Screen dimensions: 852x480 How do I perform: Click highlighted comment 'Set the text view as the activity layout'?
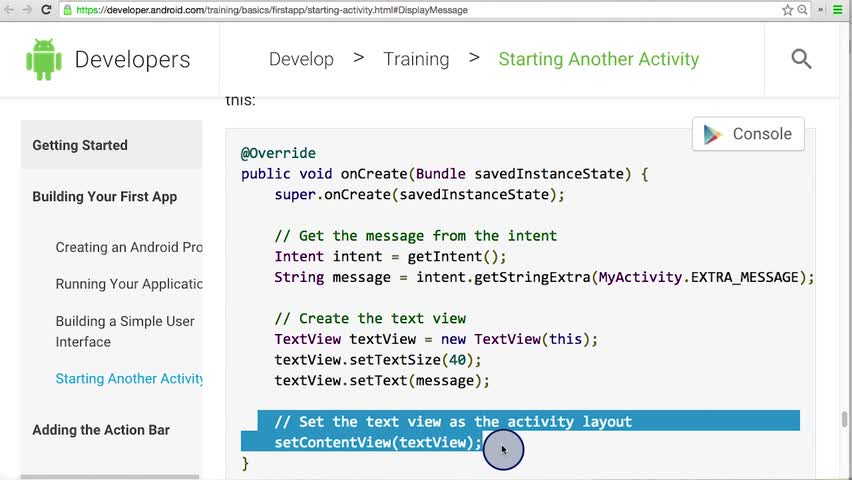coord(453,422)
